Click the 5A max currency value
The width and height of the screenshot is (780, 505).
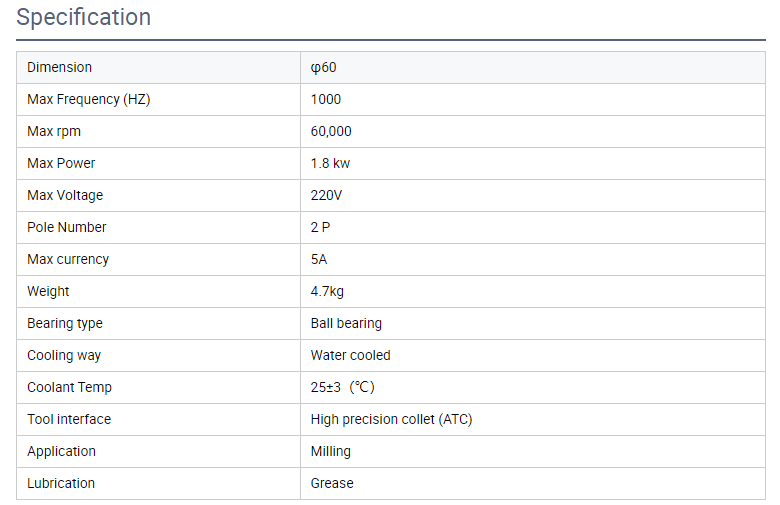tap(319, 259)
